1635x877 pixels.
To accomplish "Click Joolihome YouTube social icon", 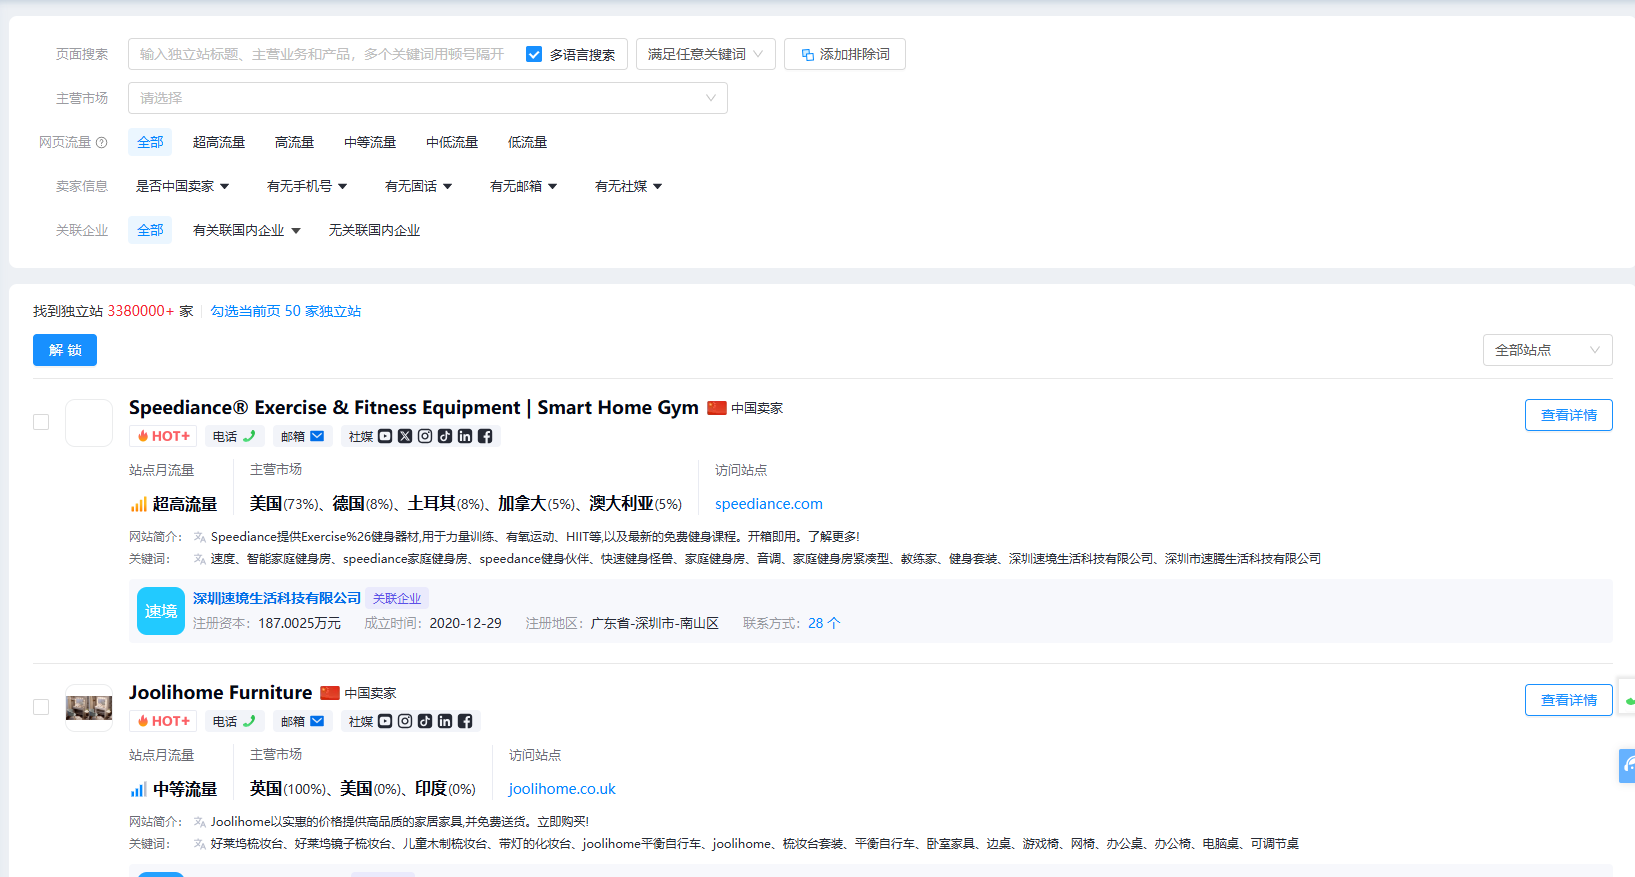I will click(385, 721).
